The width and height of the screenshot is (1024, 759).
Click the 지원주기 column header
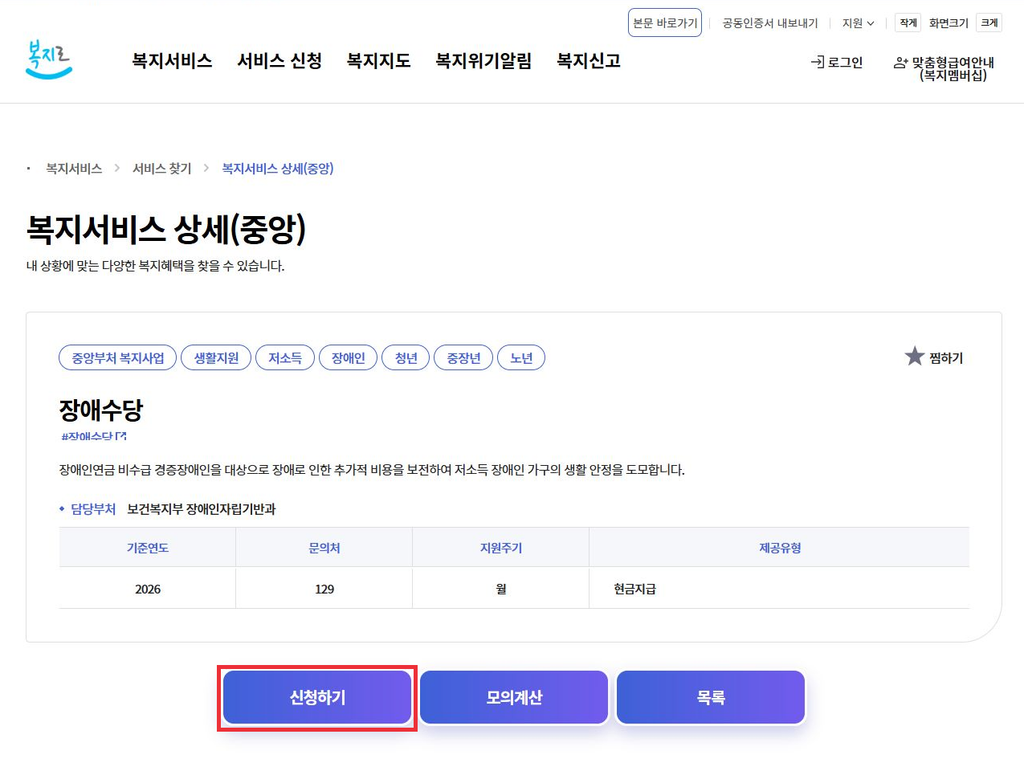click(501, 548)
